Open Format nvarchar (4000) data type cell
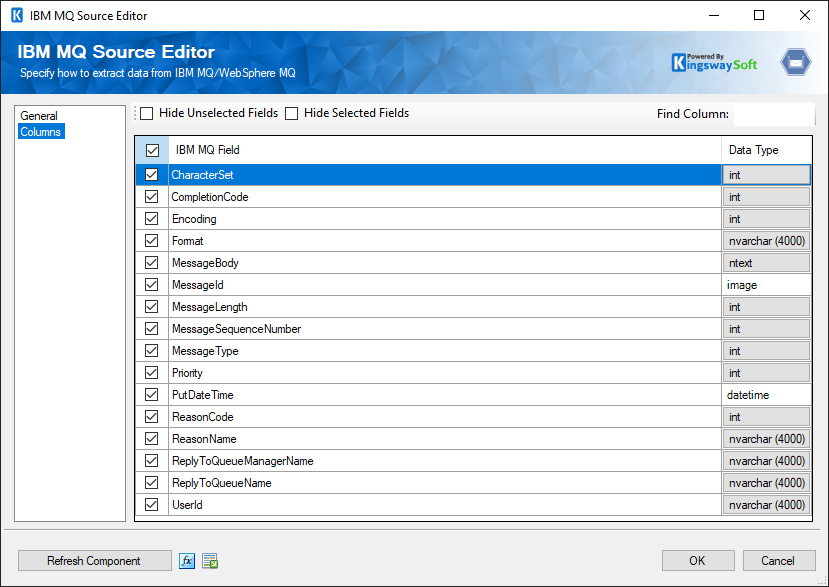This screenshot has width=829, height=587. 766,241
